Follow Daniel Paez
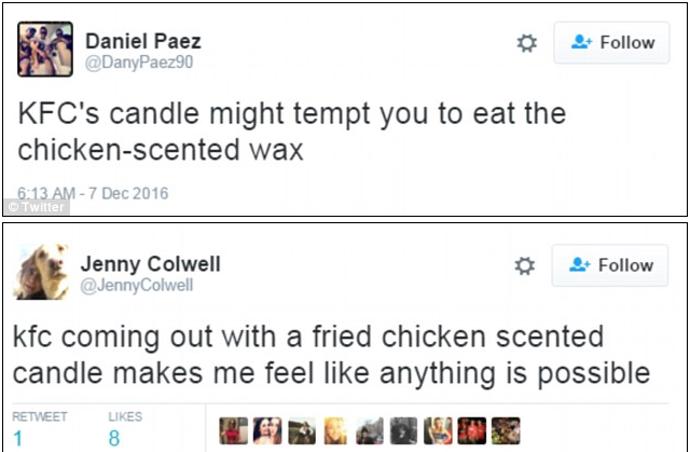Image resolution: width=690 pixels, height=452 pixels. coord(612,43)
